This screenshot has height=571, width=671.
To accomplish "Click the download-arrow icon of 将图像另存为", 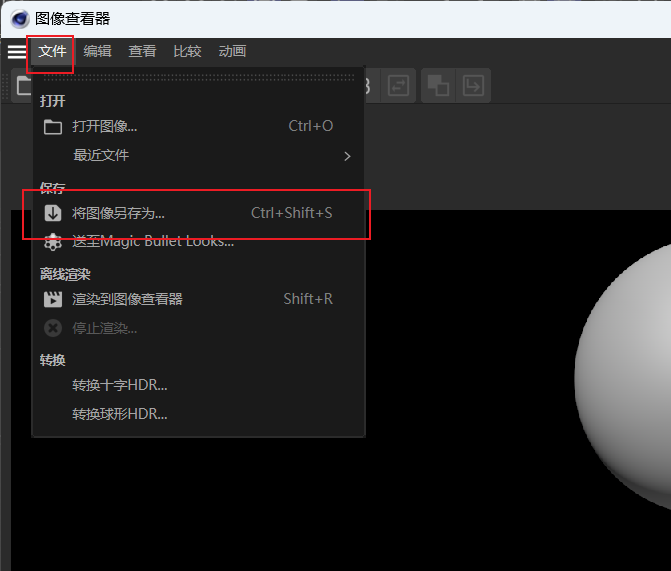I will pos(53,213).
